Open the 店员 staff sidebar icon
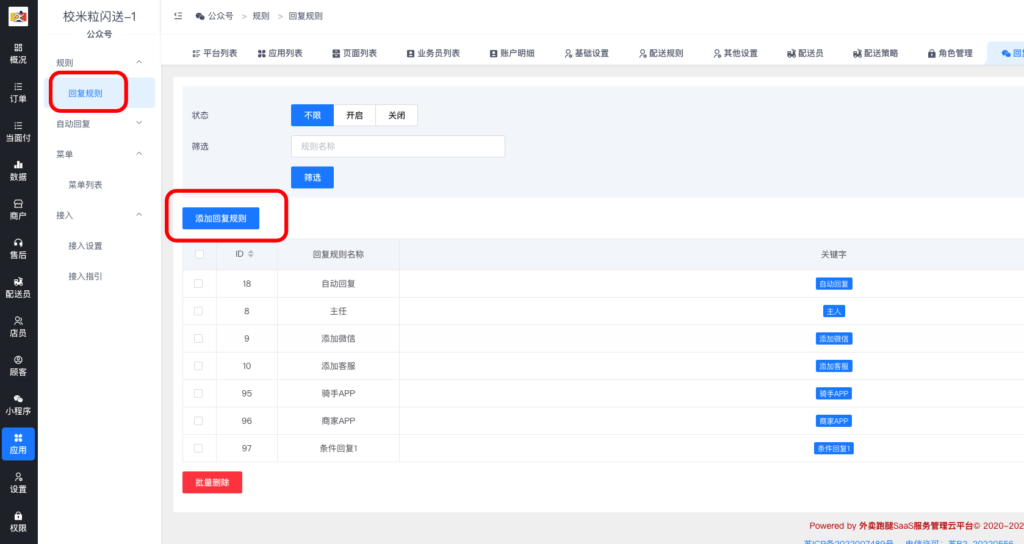 (x=18, y=327)
